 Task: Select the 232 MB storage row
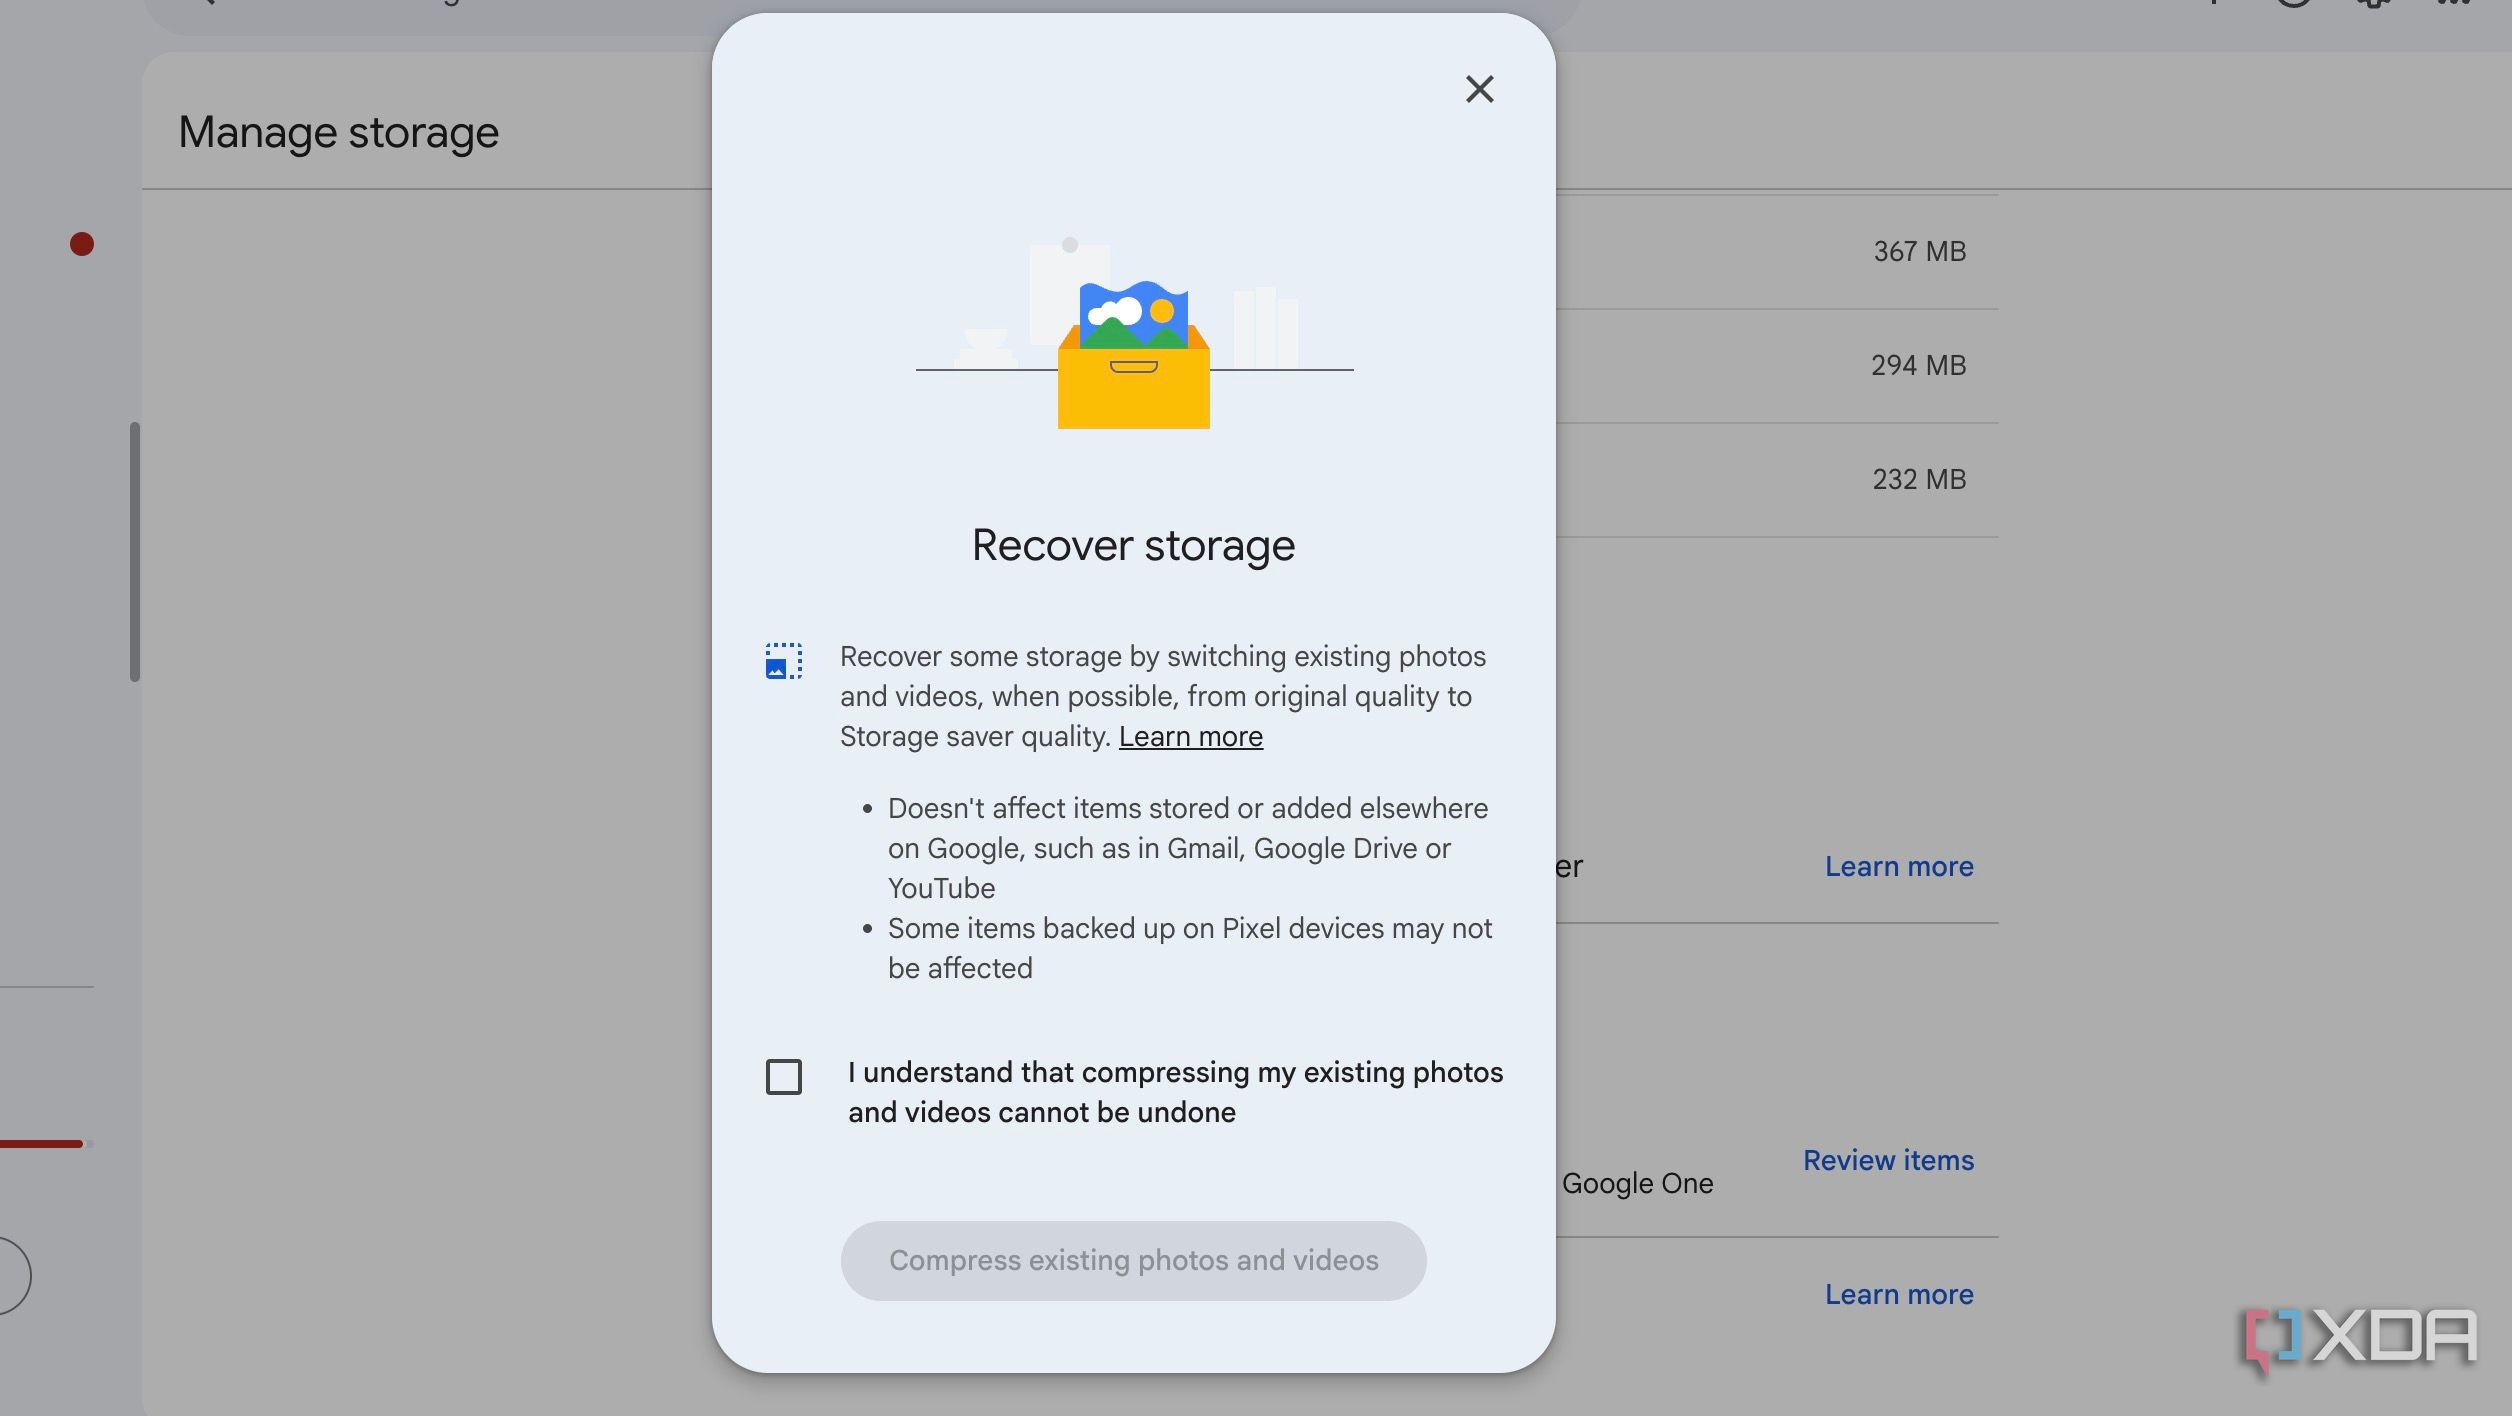(1777, 479)
